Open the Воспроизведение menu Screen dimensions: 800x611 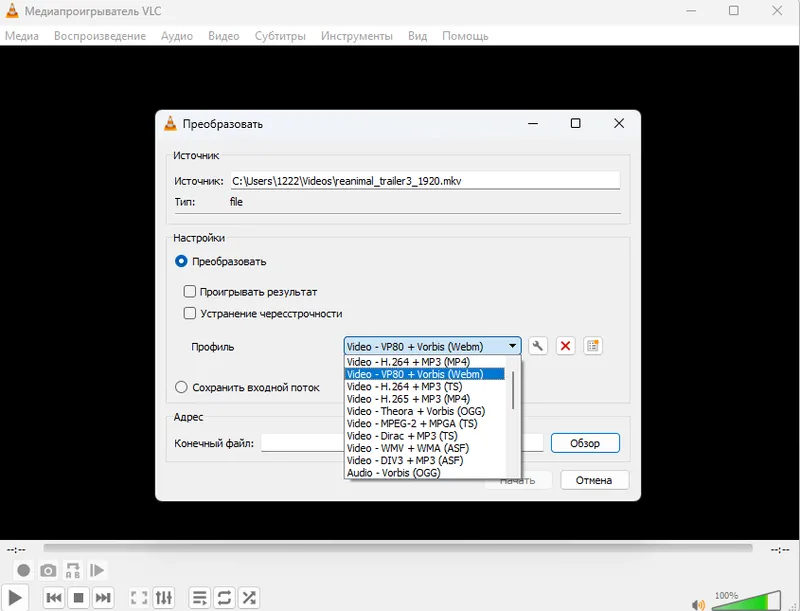pyautogui.click(x=100, y=36)
